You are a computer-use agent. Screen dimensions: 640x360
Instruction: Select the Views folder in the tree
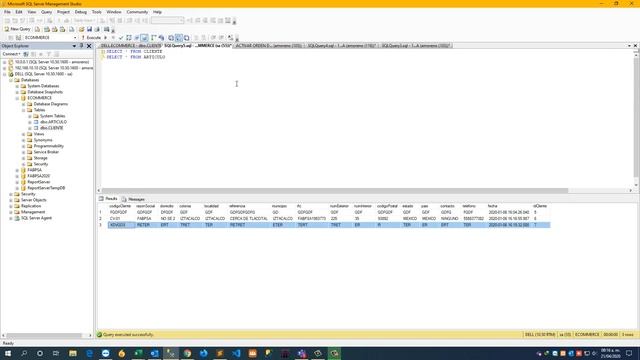[x=39, y=134]
